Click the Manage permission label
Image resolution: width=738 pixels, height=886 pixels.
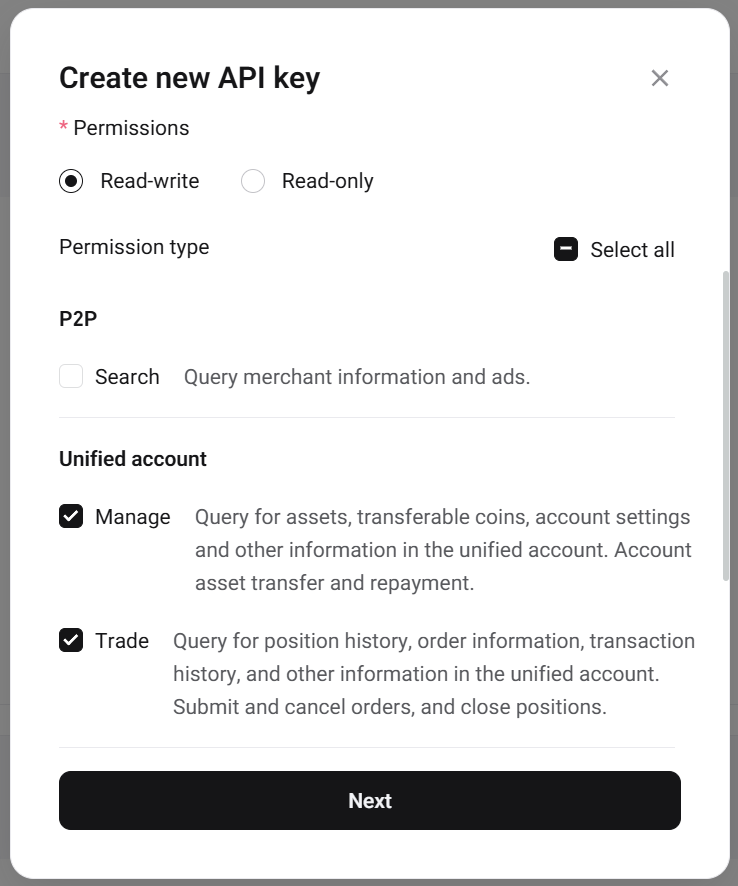click(x=133, y=517)
